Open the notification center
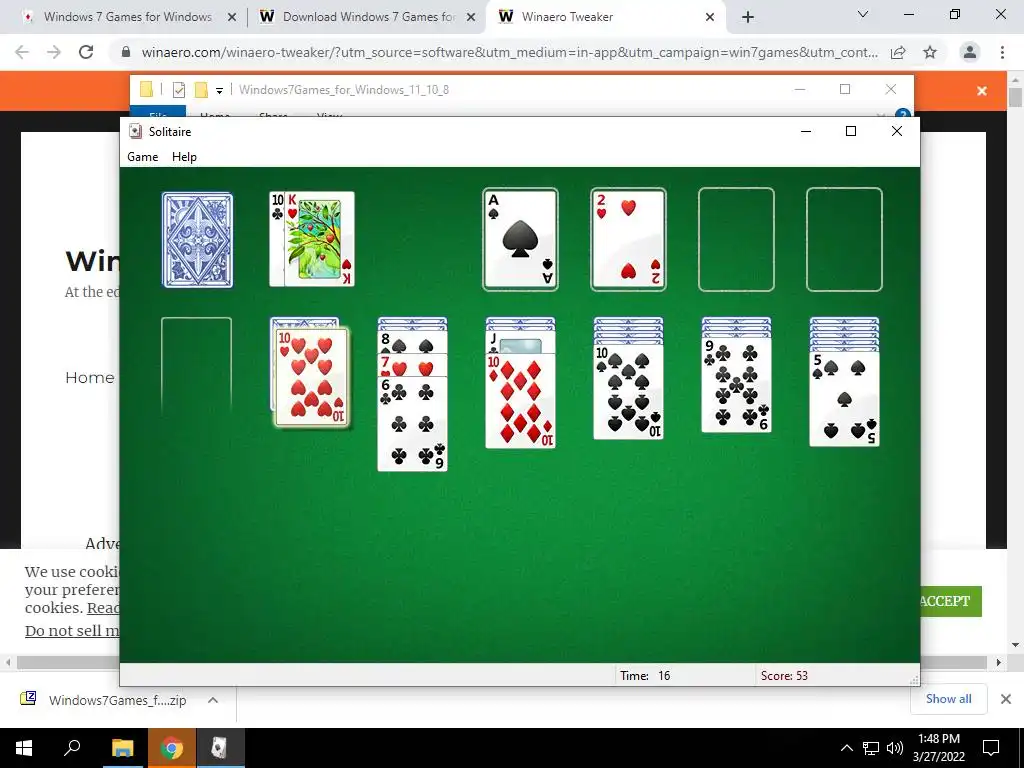This screenshot has height=768, width=1024. click(991, 748)
